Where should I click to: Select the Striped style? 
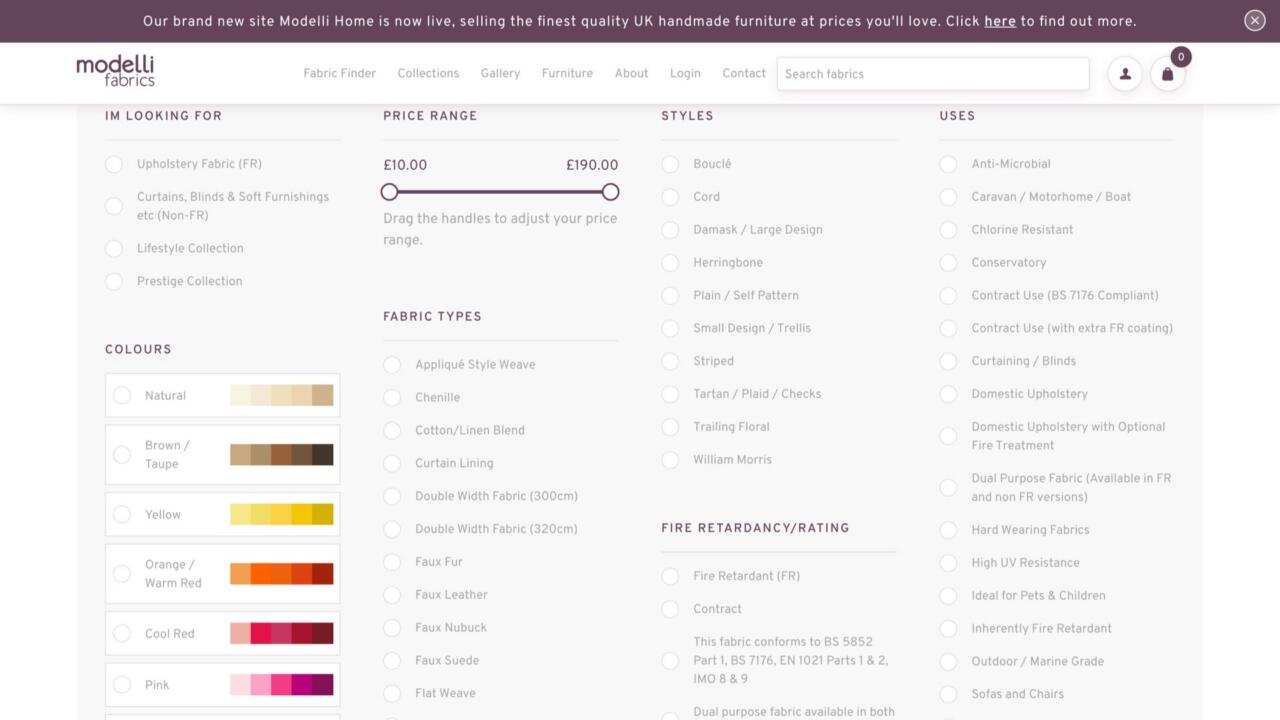(670, 361)
